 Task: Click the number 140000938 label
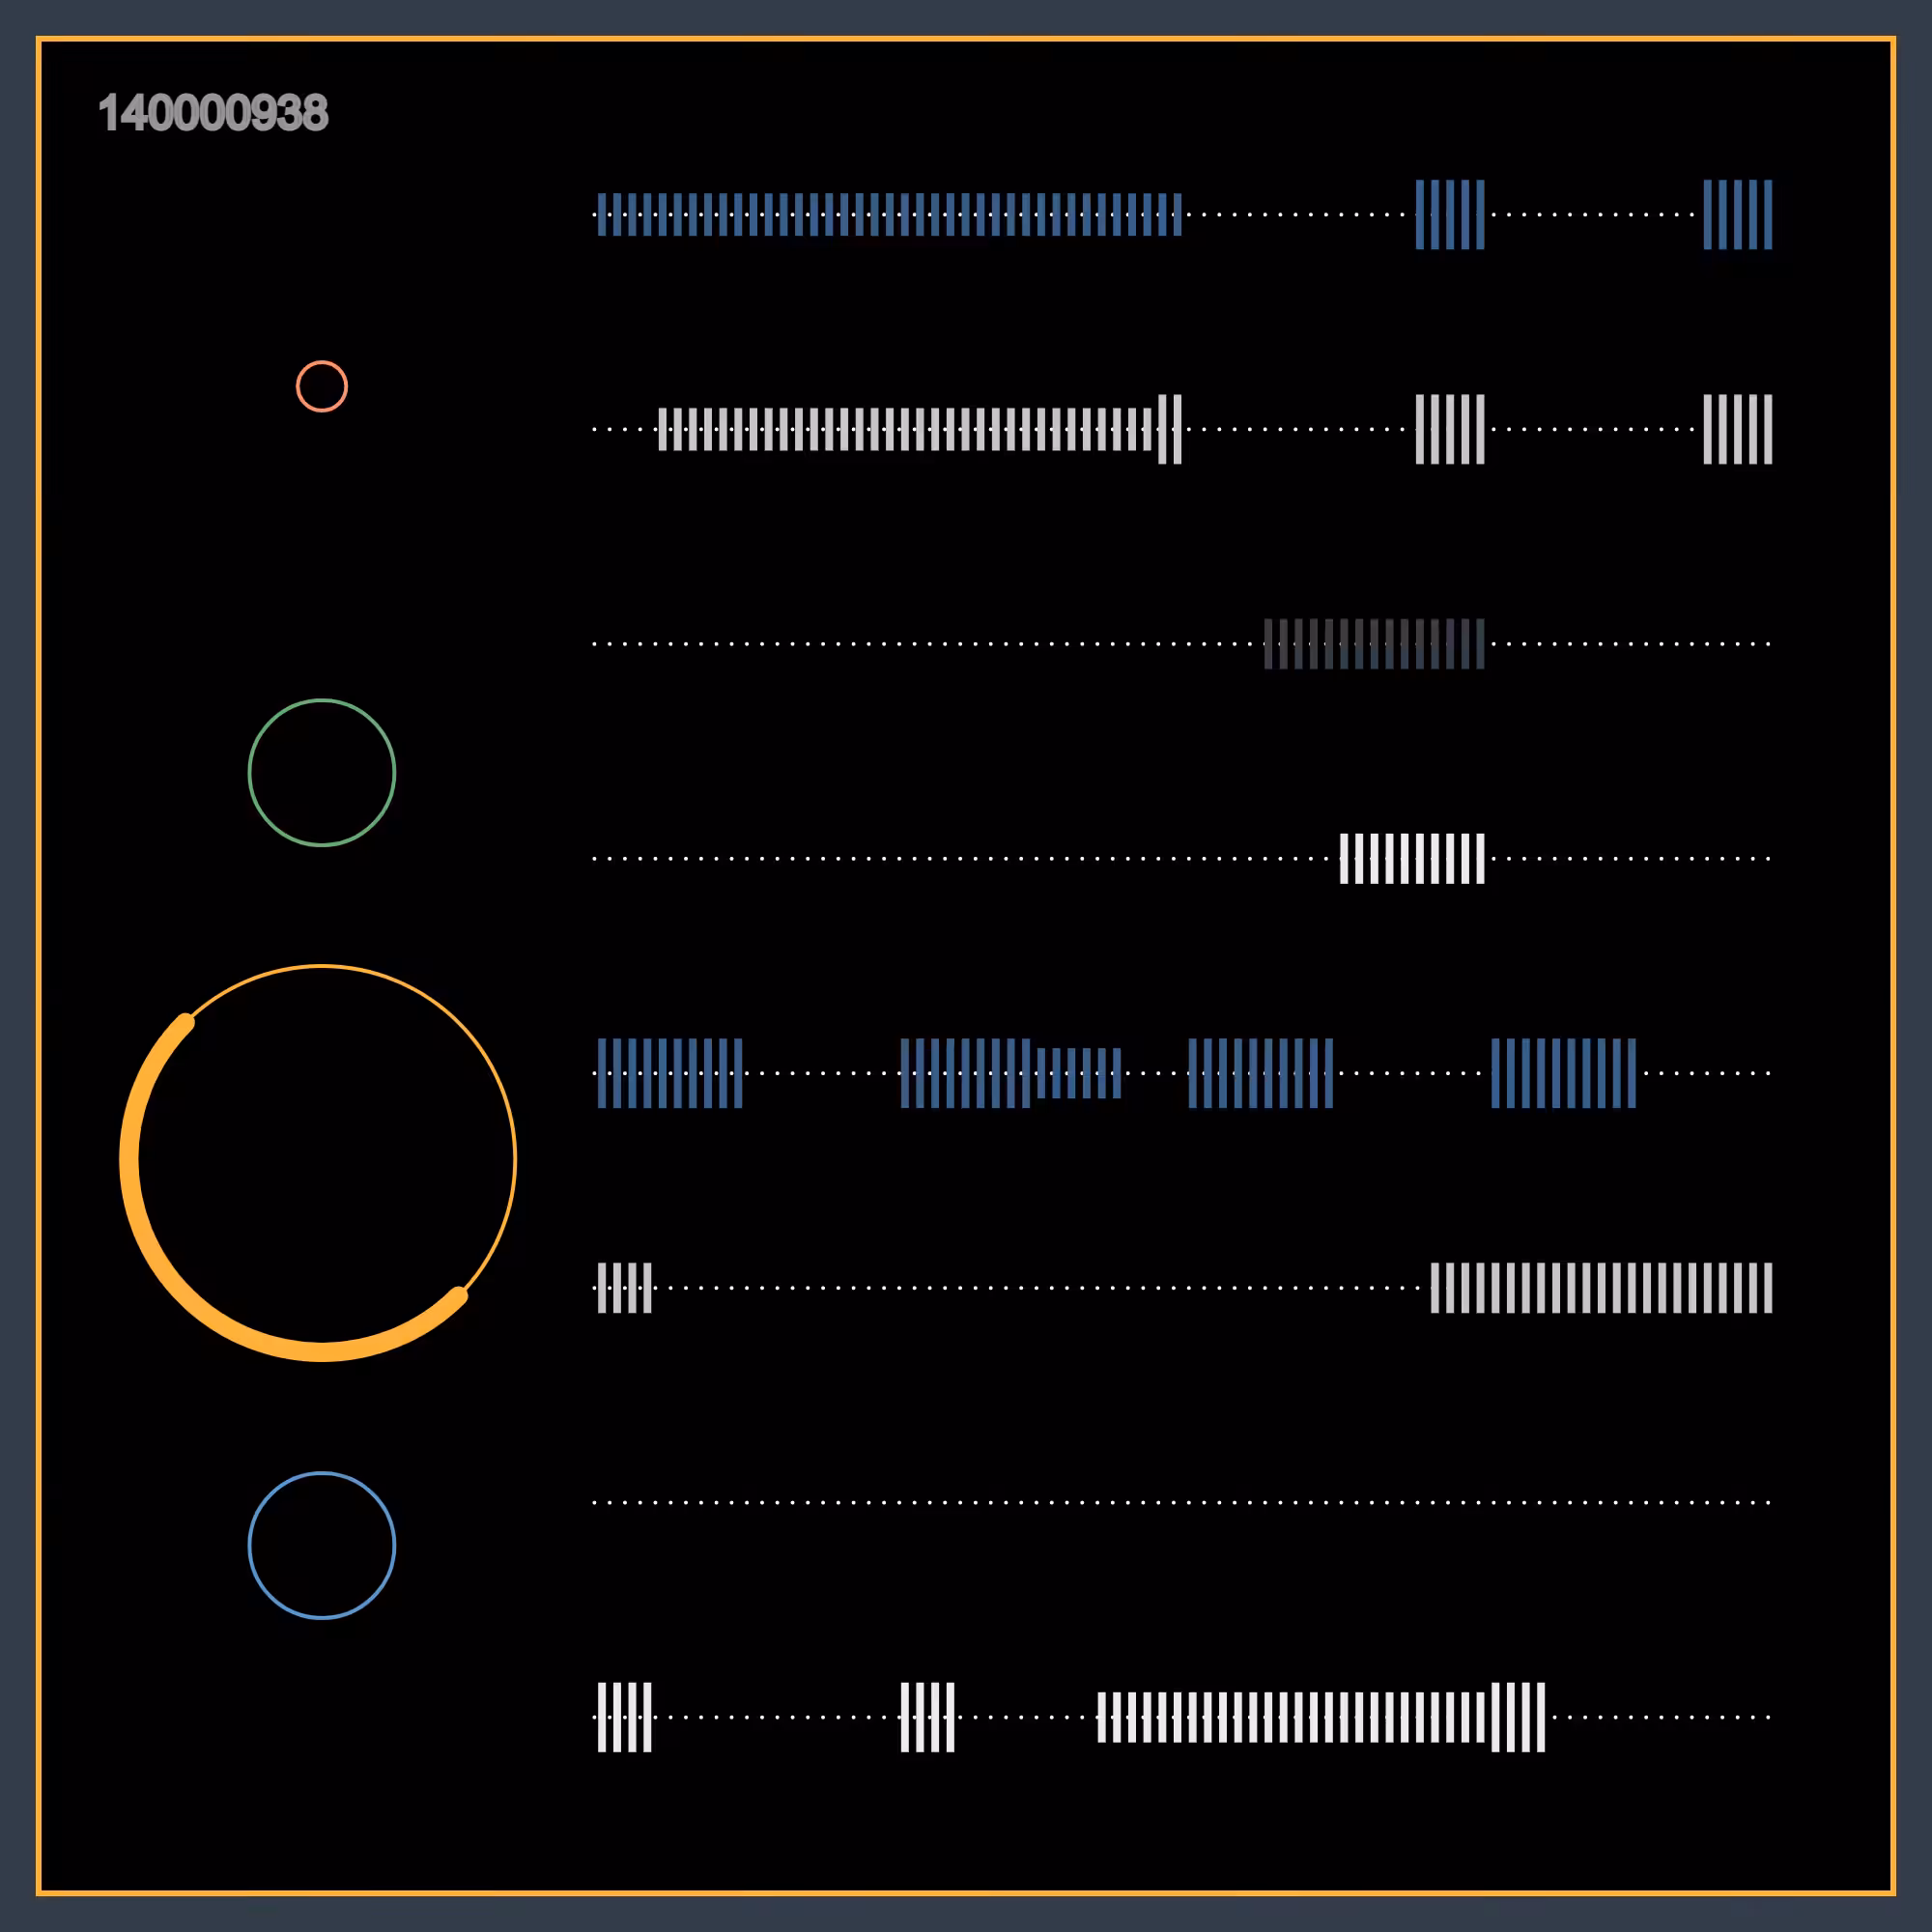pyautogui.click(x=213, y=113)
